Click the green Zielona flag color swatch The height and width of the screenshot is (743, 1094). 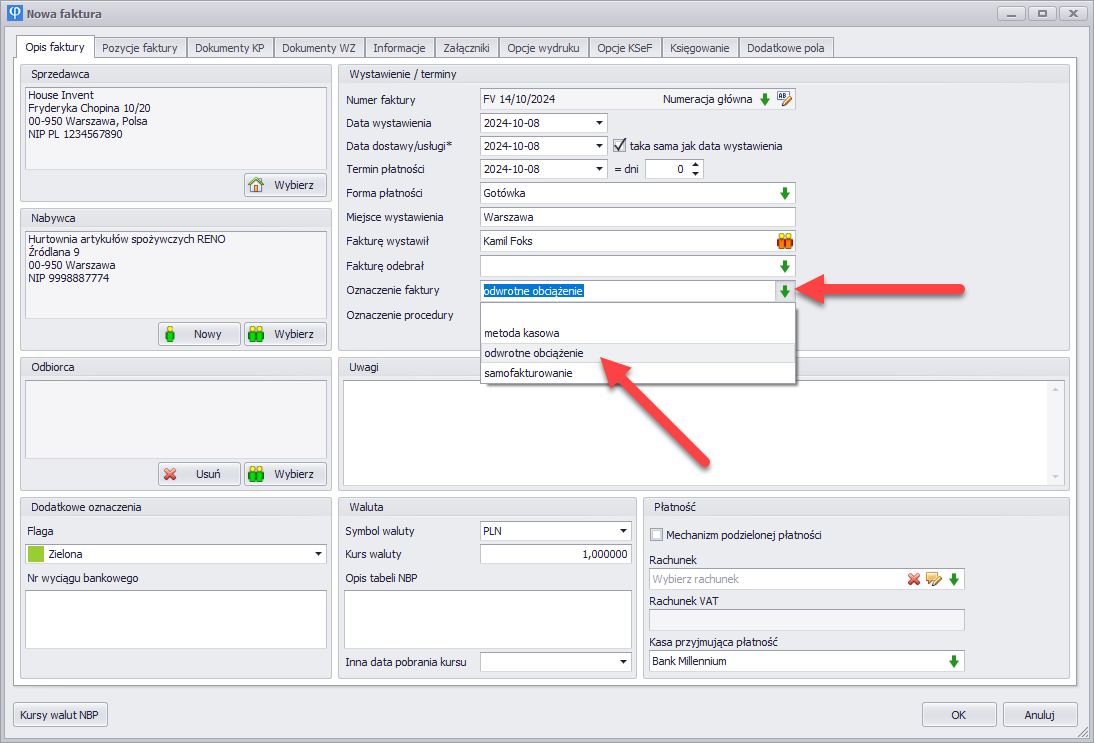tap(37, 554)
